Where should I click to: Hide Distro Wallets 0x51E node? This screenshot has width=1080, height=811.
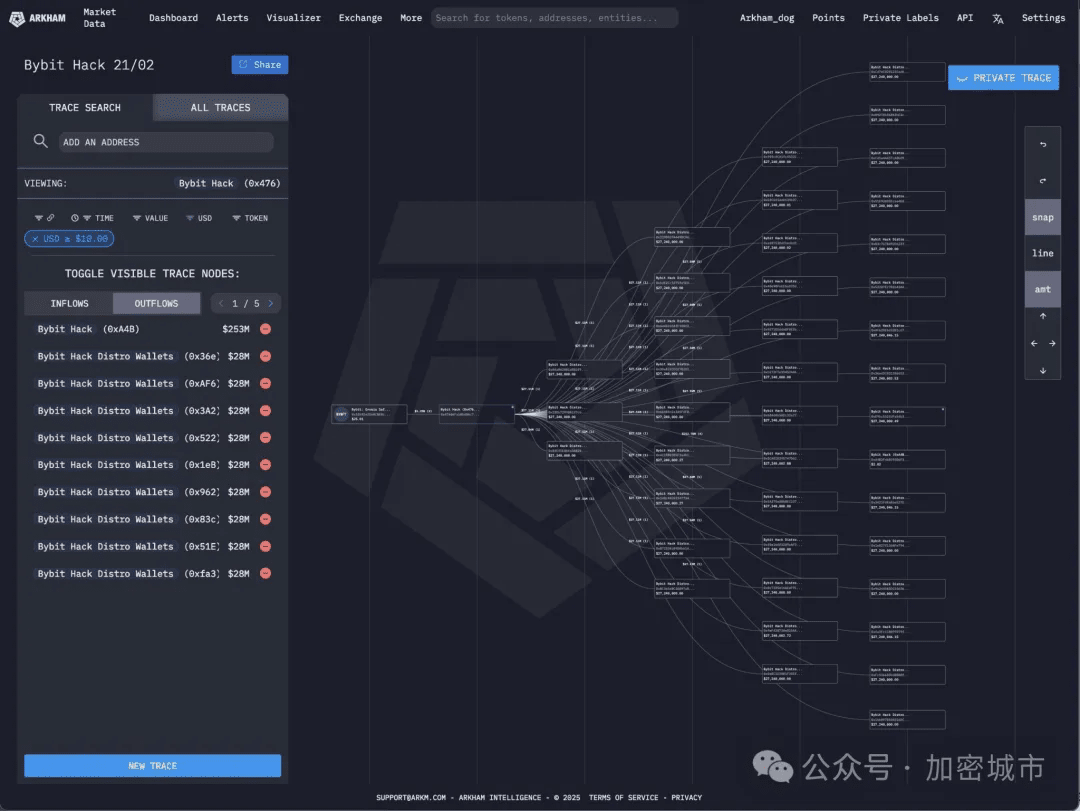click(265, 546)
